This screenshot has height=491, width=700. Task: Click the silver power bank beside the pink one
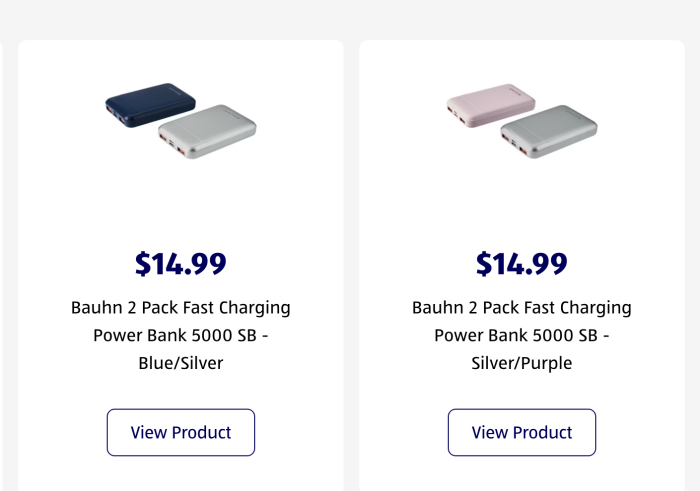tap(549, 132)
